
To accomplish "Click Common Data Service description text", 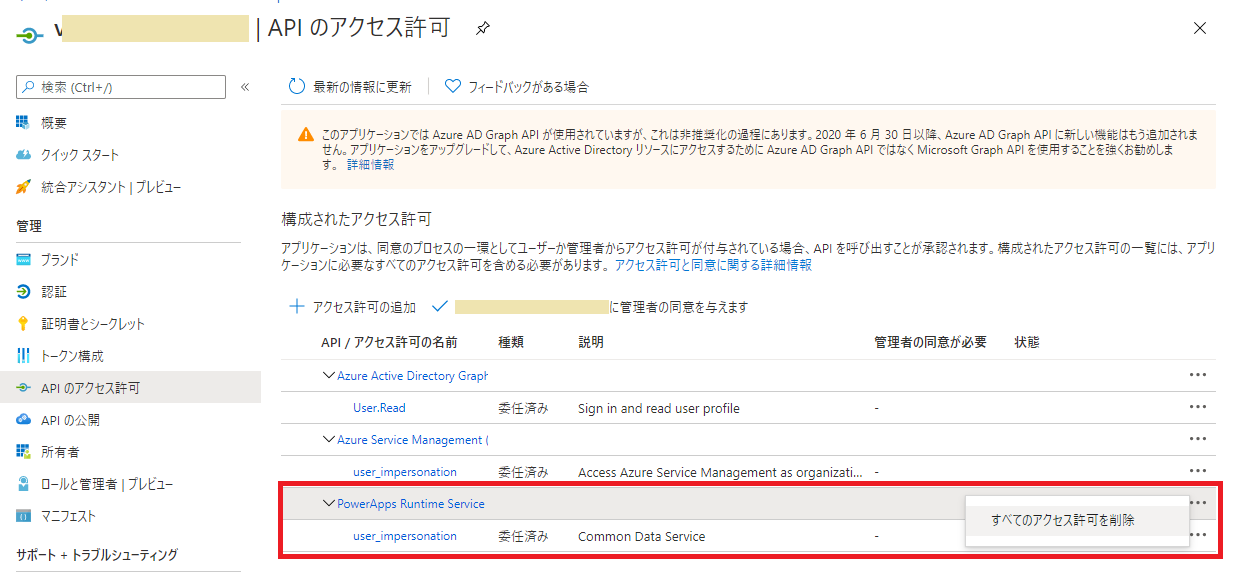I will tap(641, 536).
